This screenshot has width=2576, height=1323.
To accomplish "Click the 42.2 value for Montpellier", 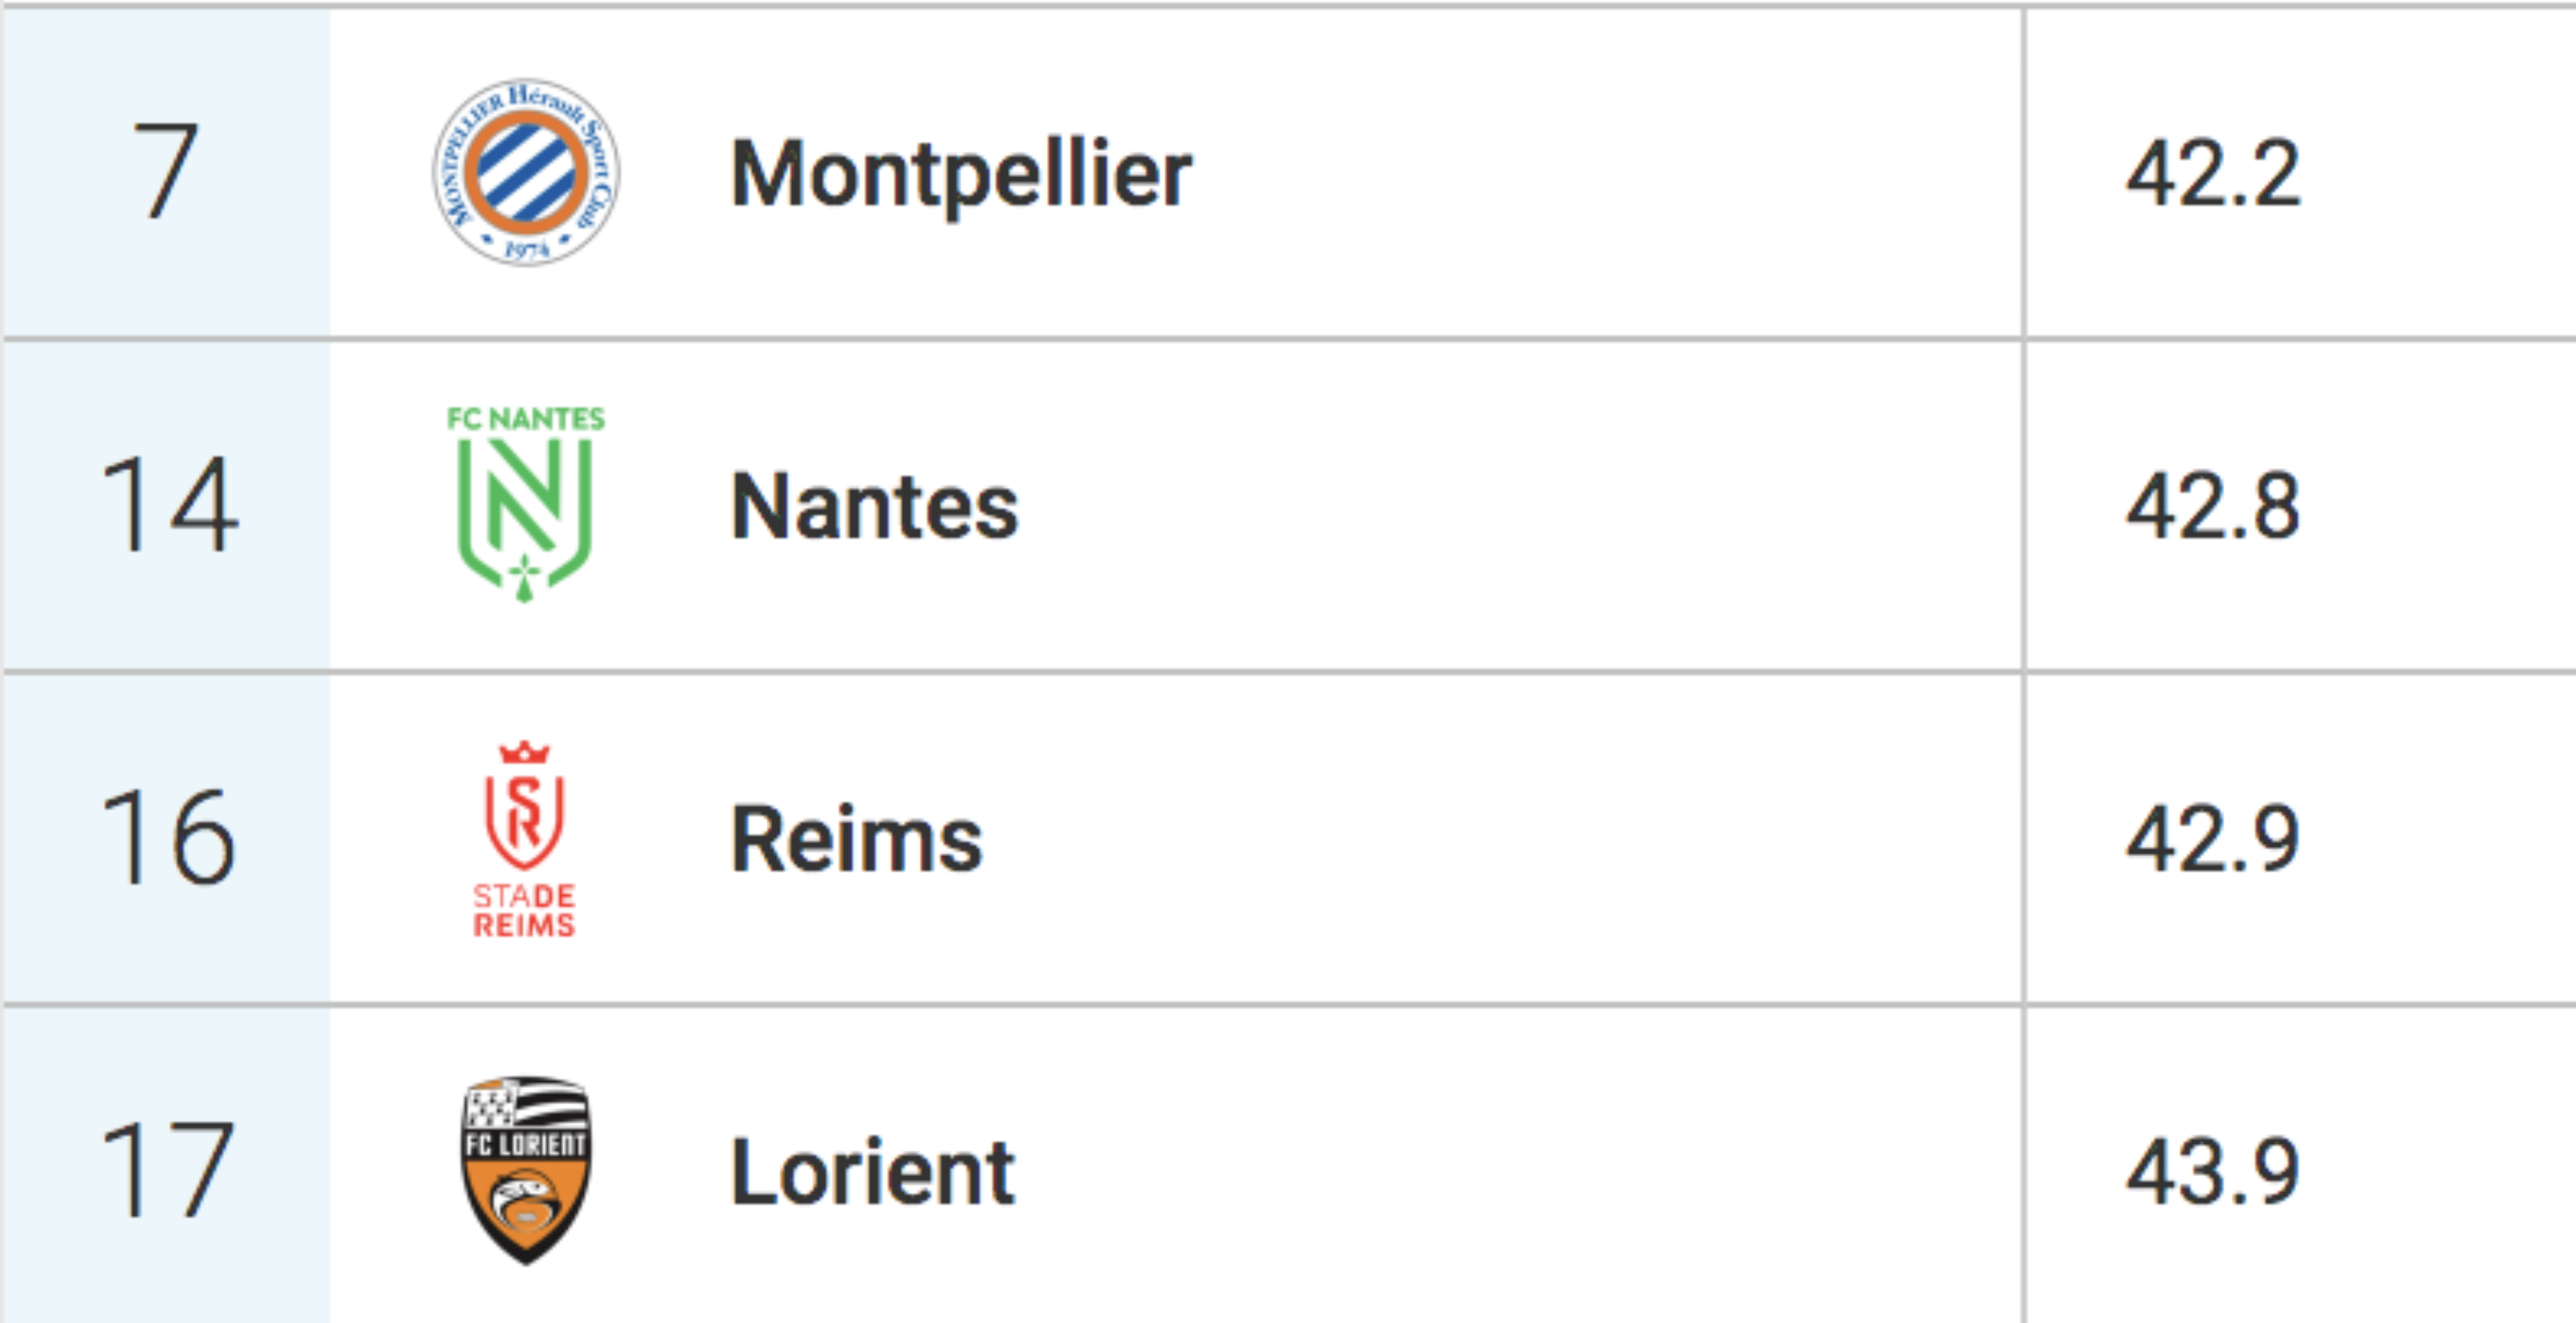I will pos(2213,174).
